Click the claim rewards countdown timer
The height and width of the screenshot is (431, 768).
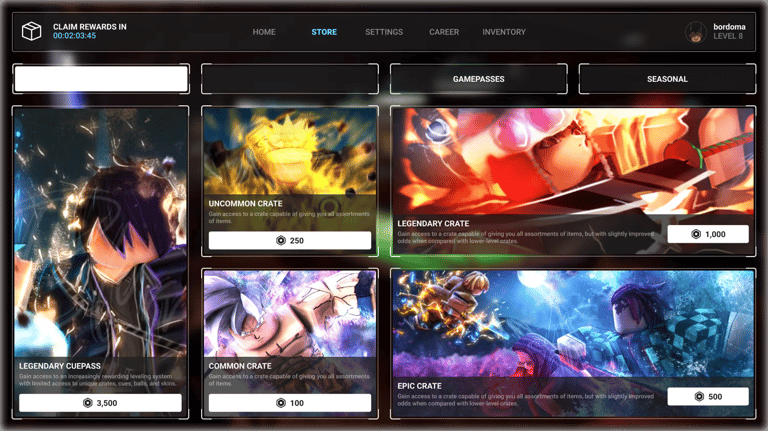click(x=74, y=36)
